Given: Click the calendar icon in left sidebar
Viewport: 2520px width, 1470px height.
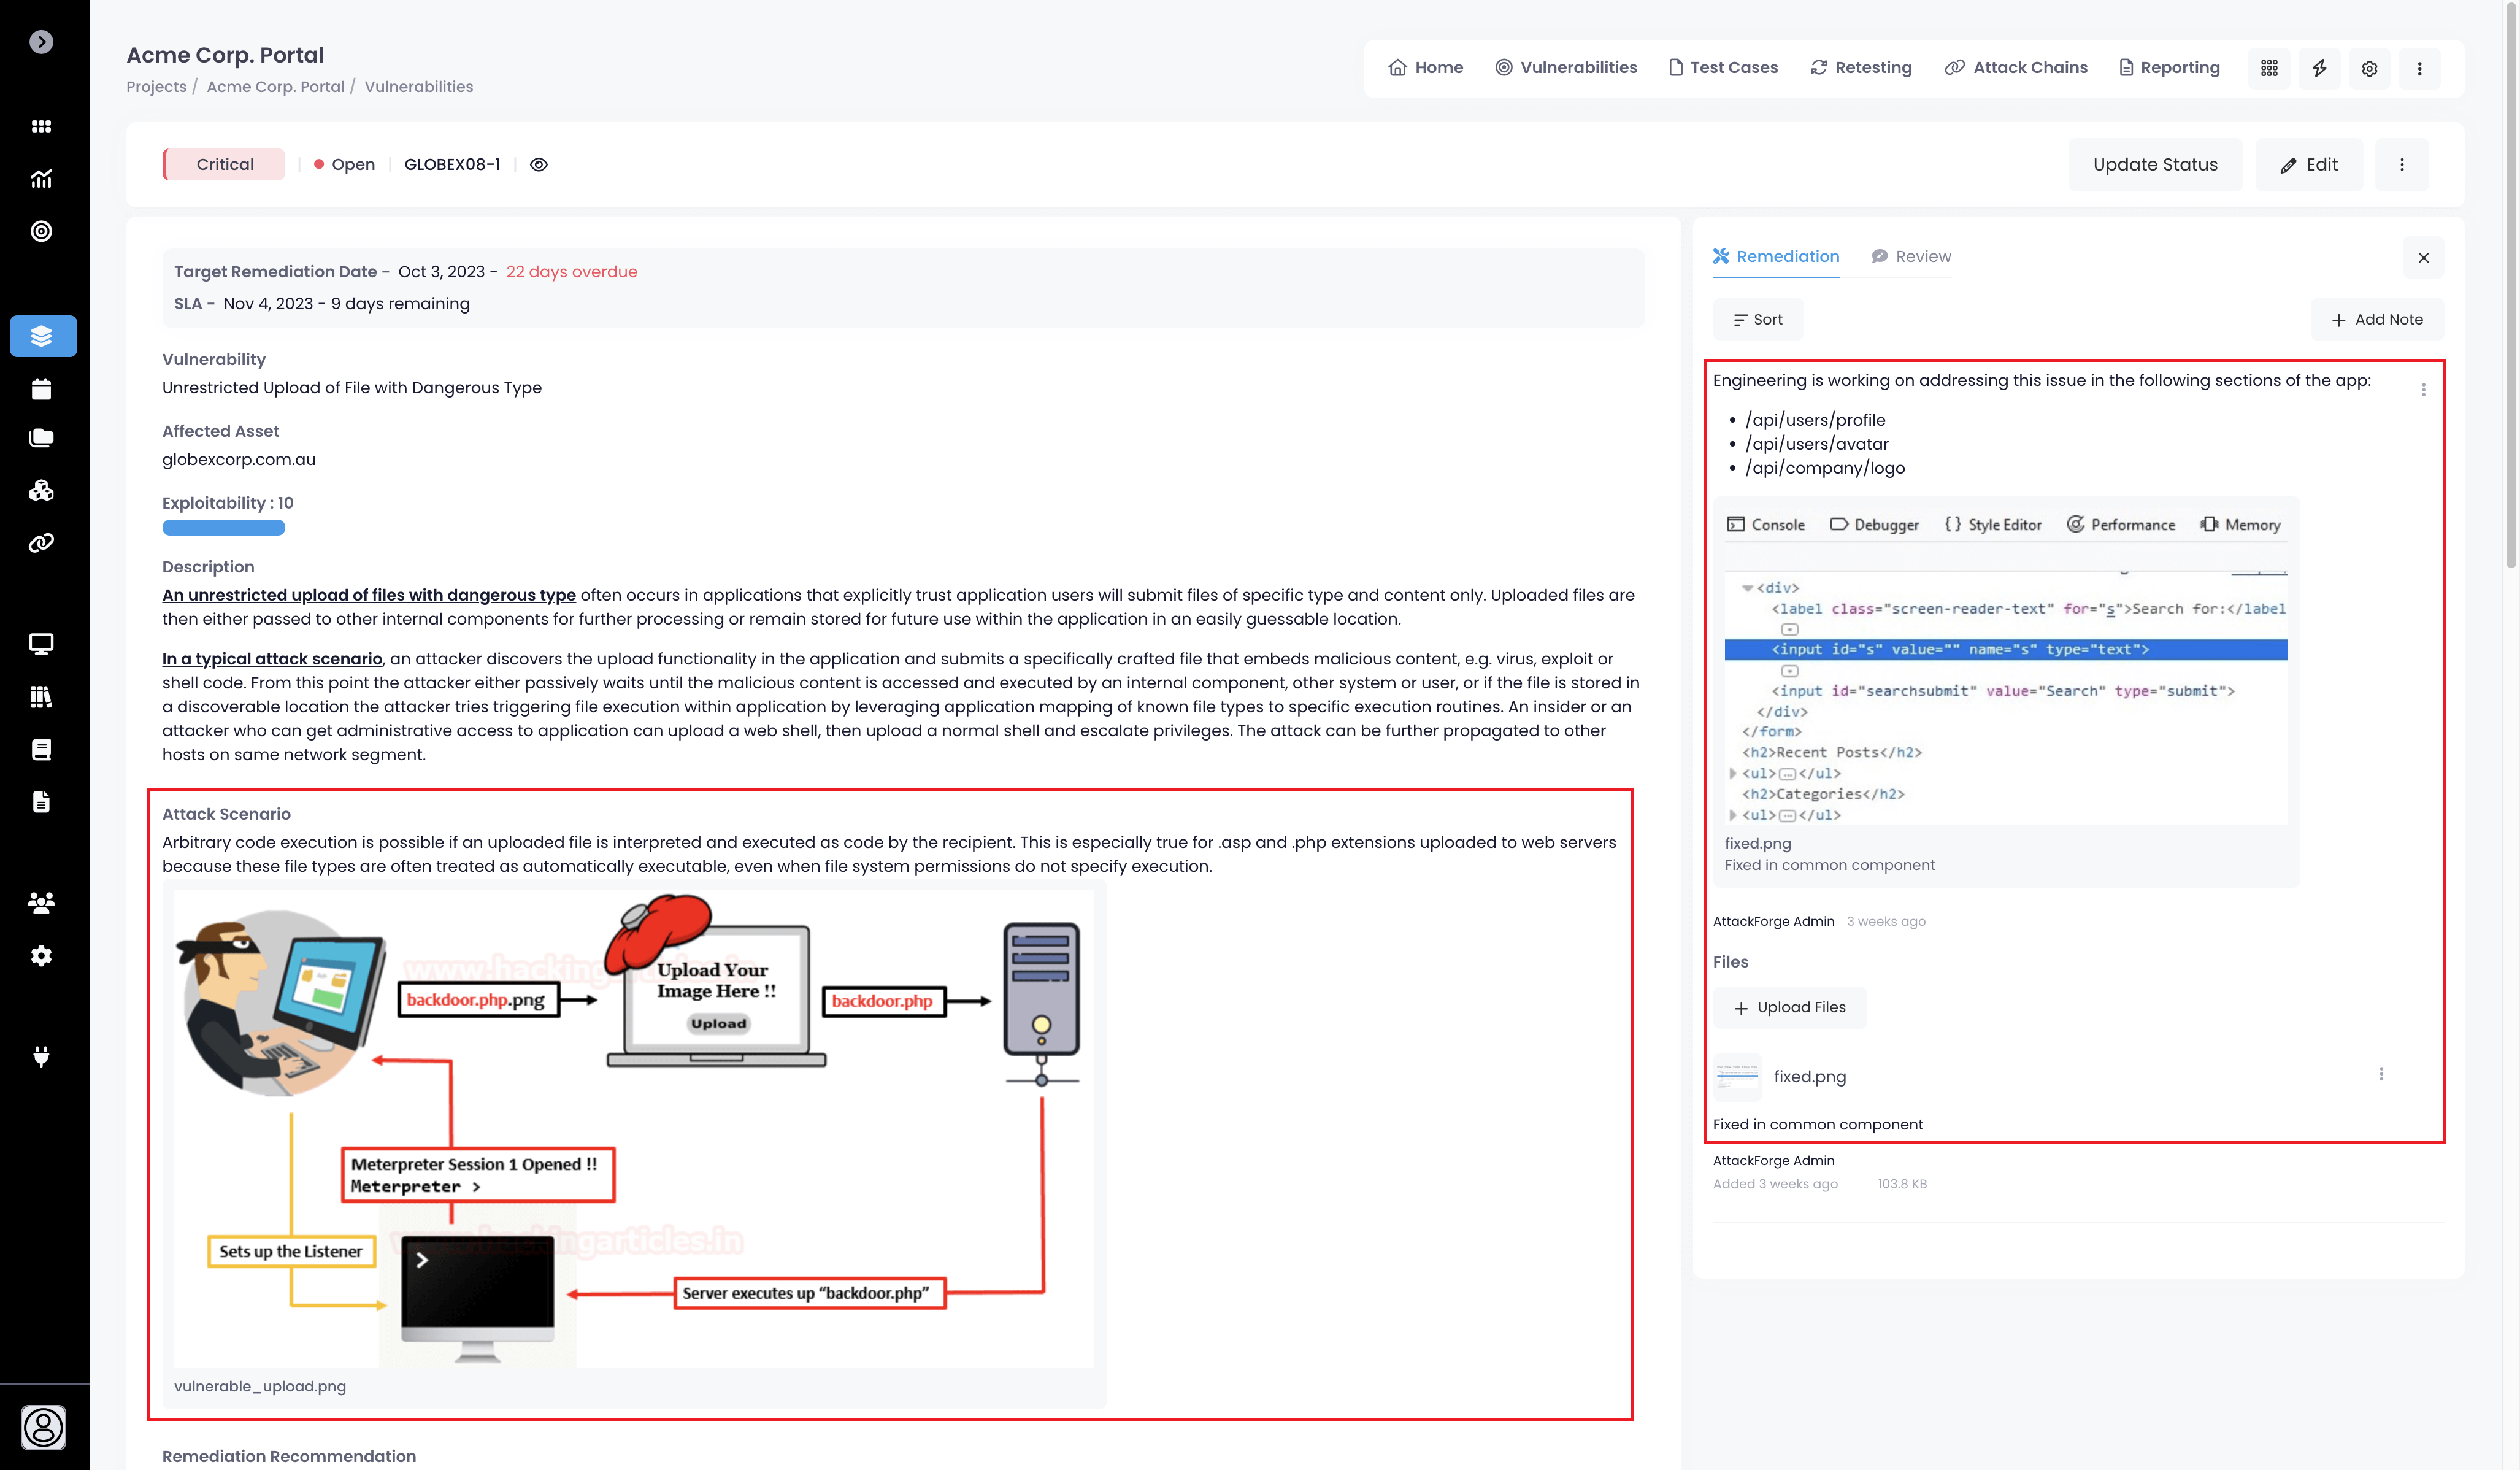Looking at the screenshot, I should [42, 389].
